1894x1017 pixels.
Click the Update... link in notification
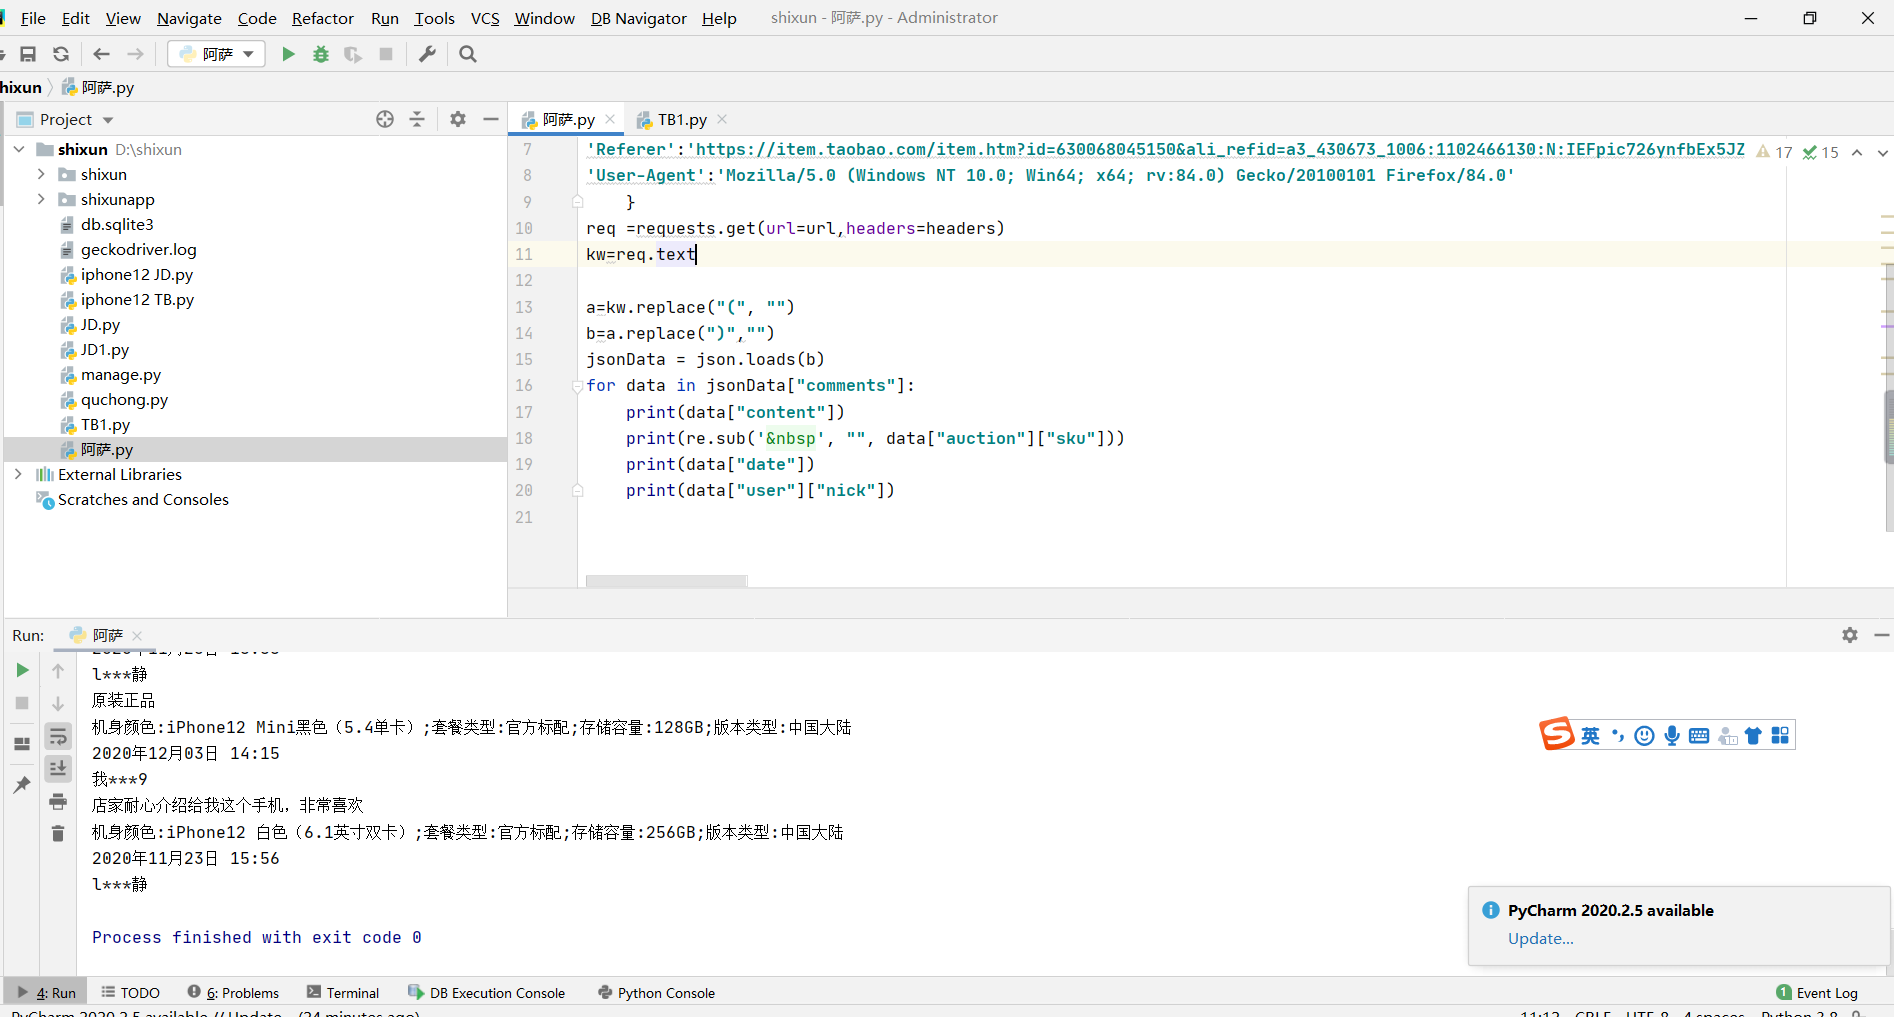(x=1540, y=938)
